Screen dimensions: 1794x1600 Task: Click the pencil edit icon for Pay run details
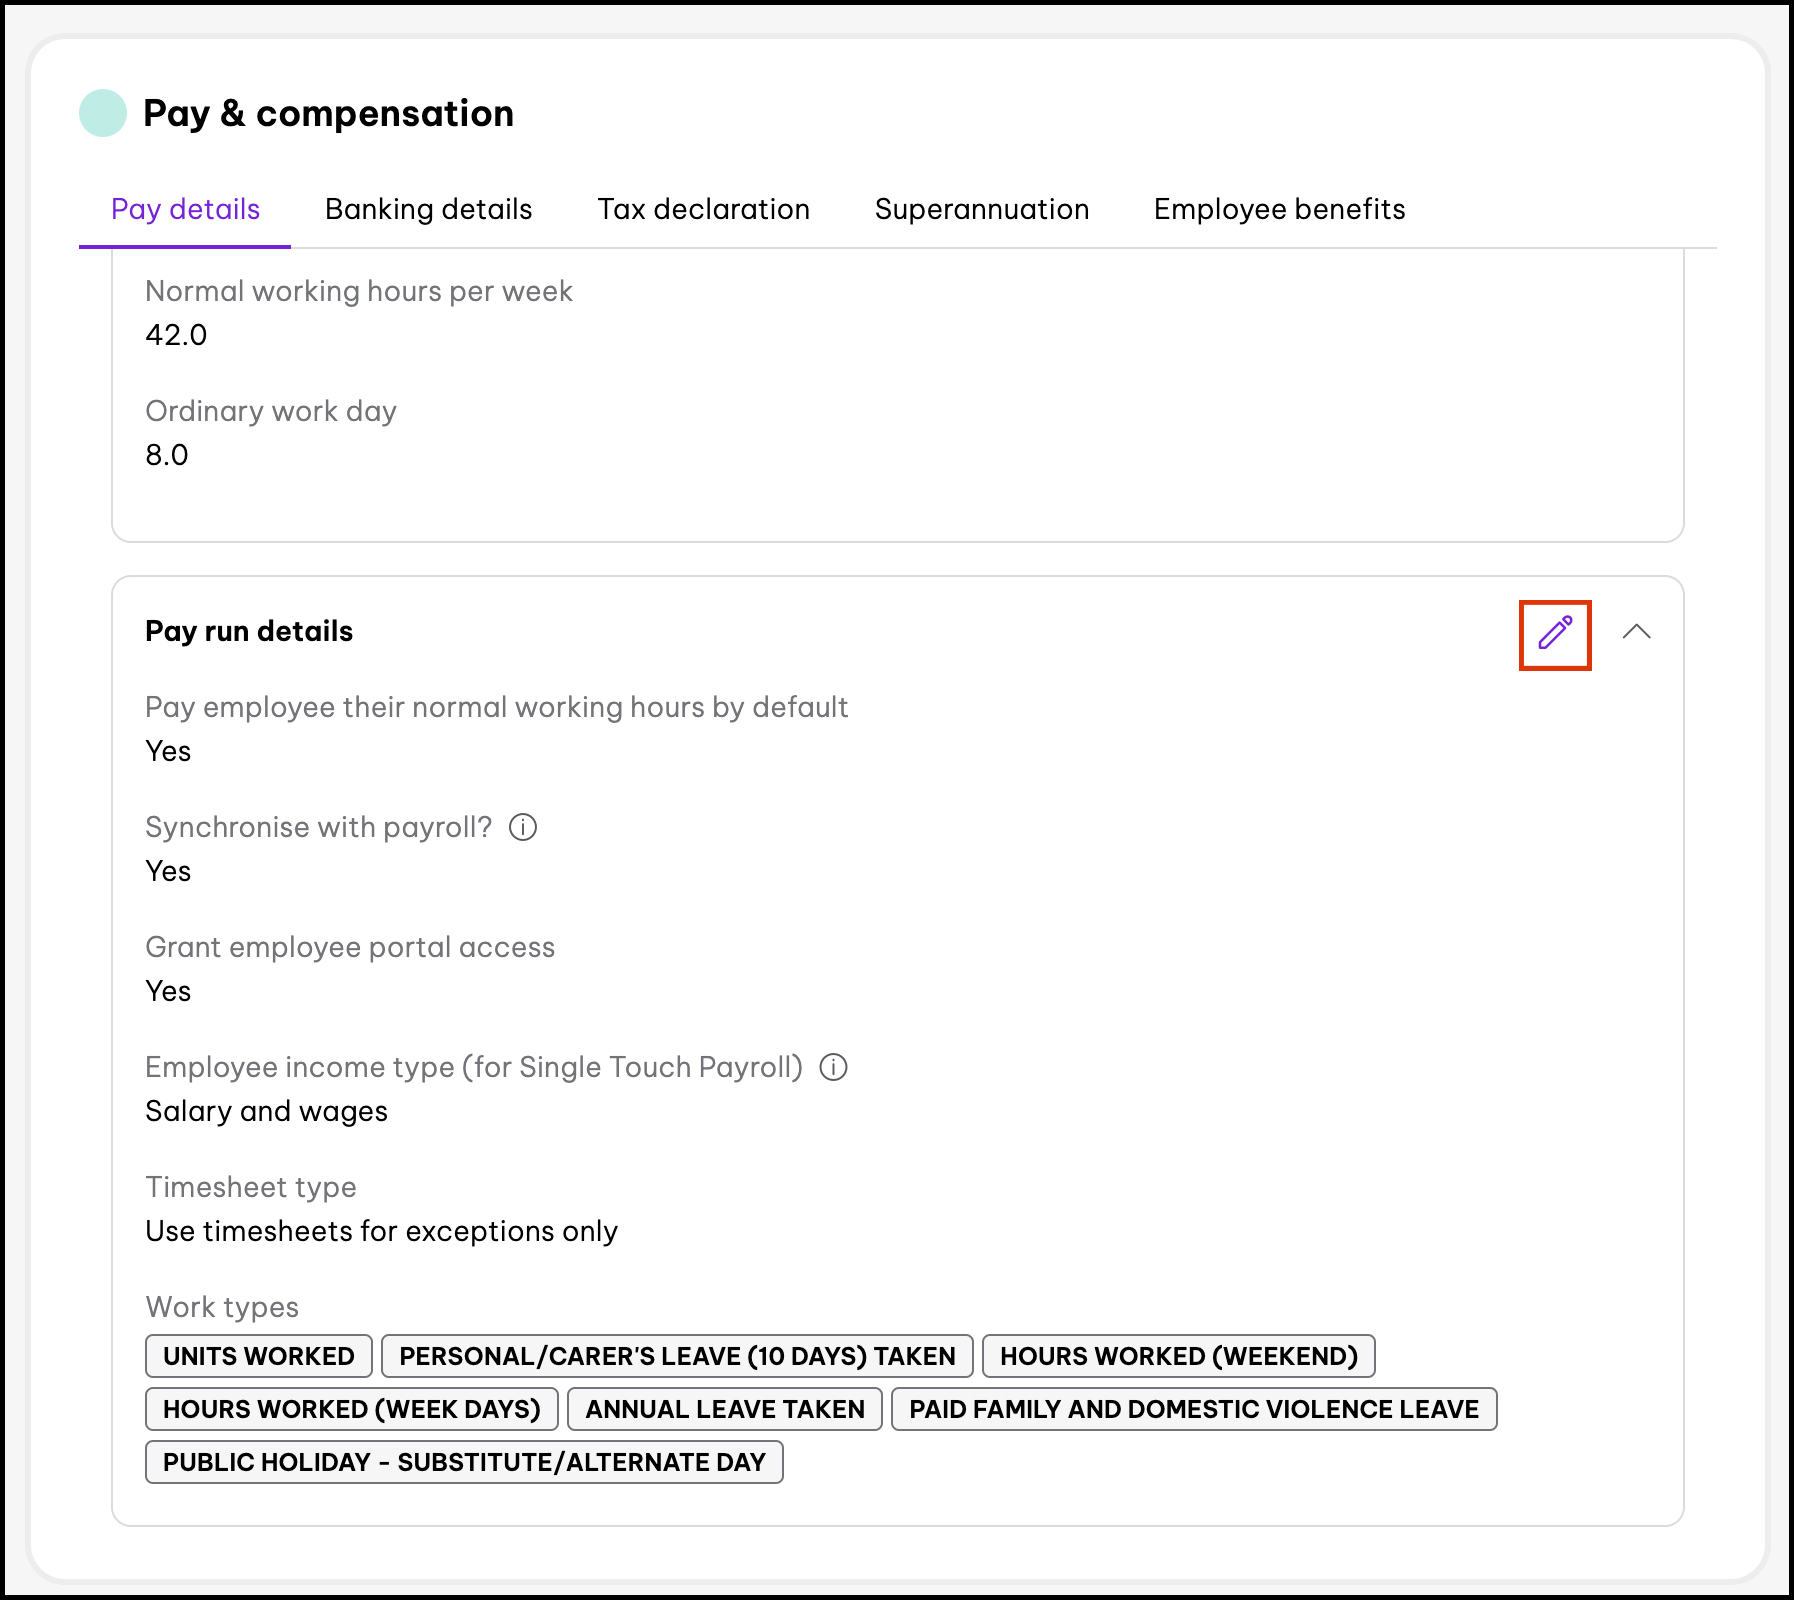pyautogui.click(x=1554, y=633)
